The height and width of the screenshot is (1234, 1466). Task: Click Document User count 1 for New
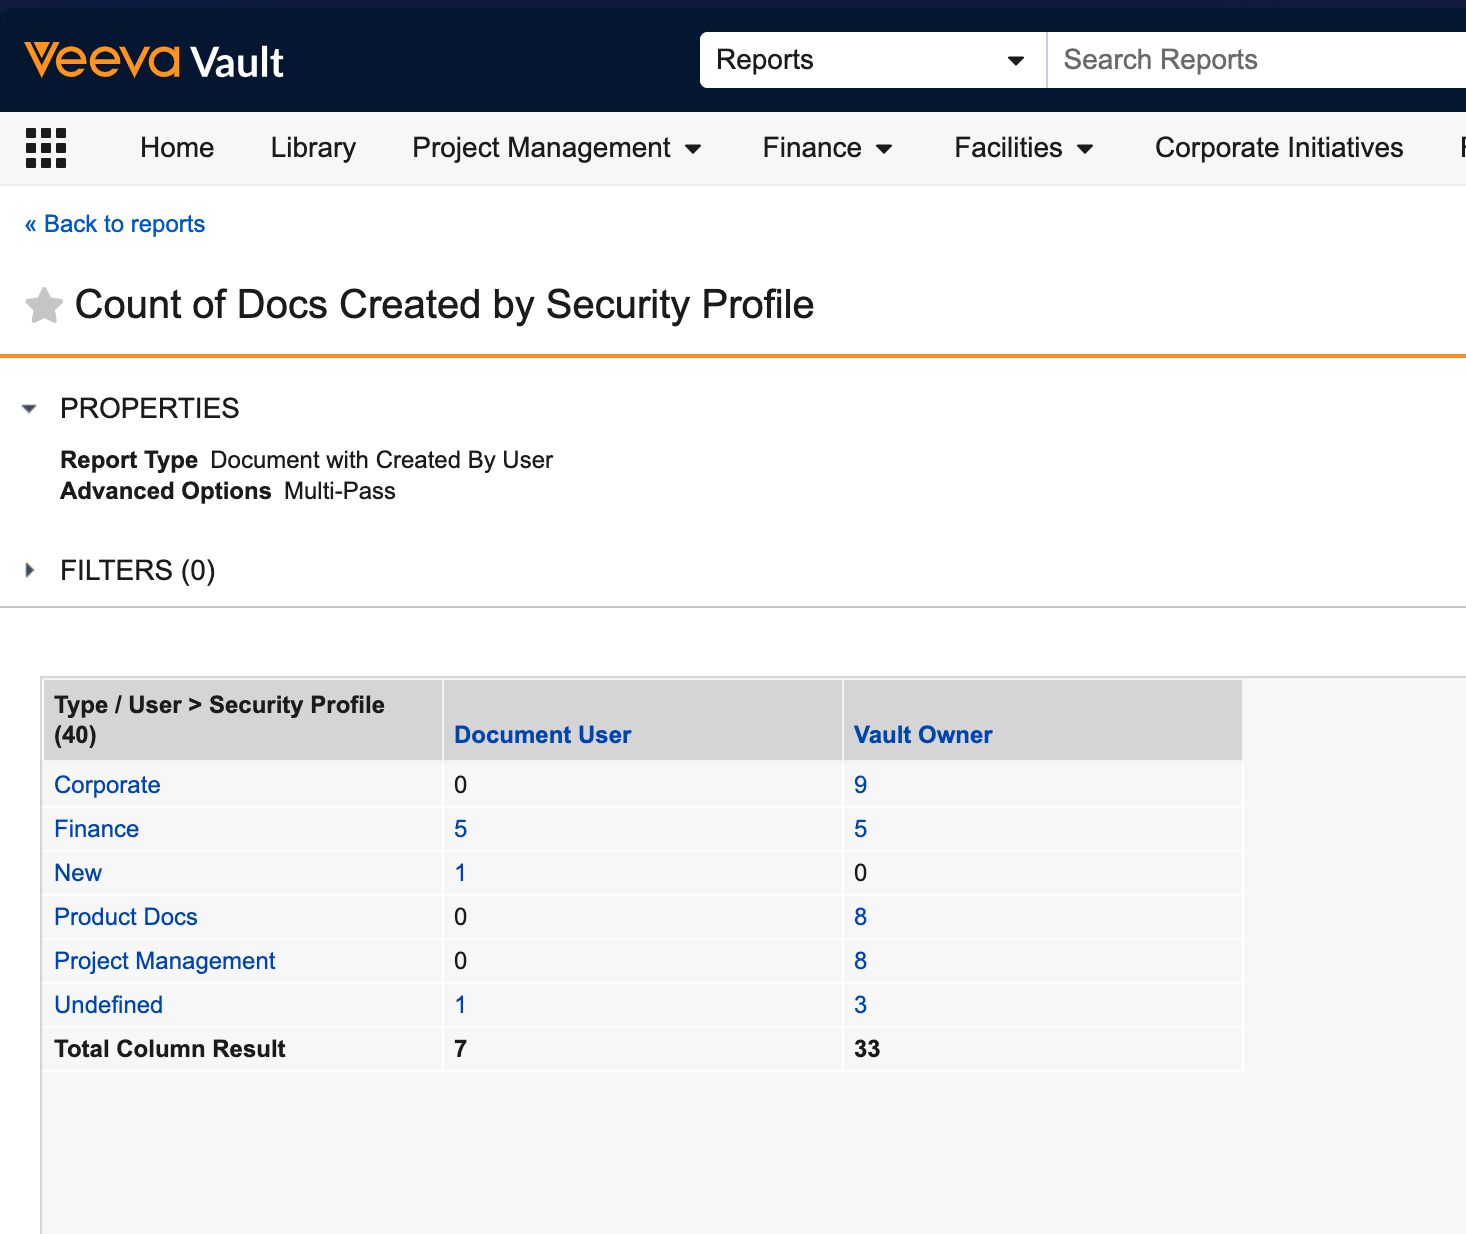[460, 873]
